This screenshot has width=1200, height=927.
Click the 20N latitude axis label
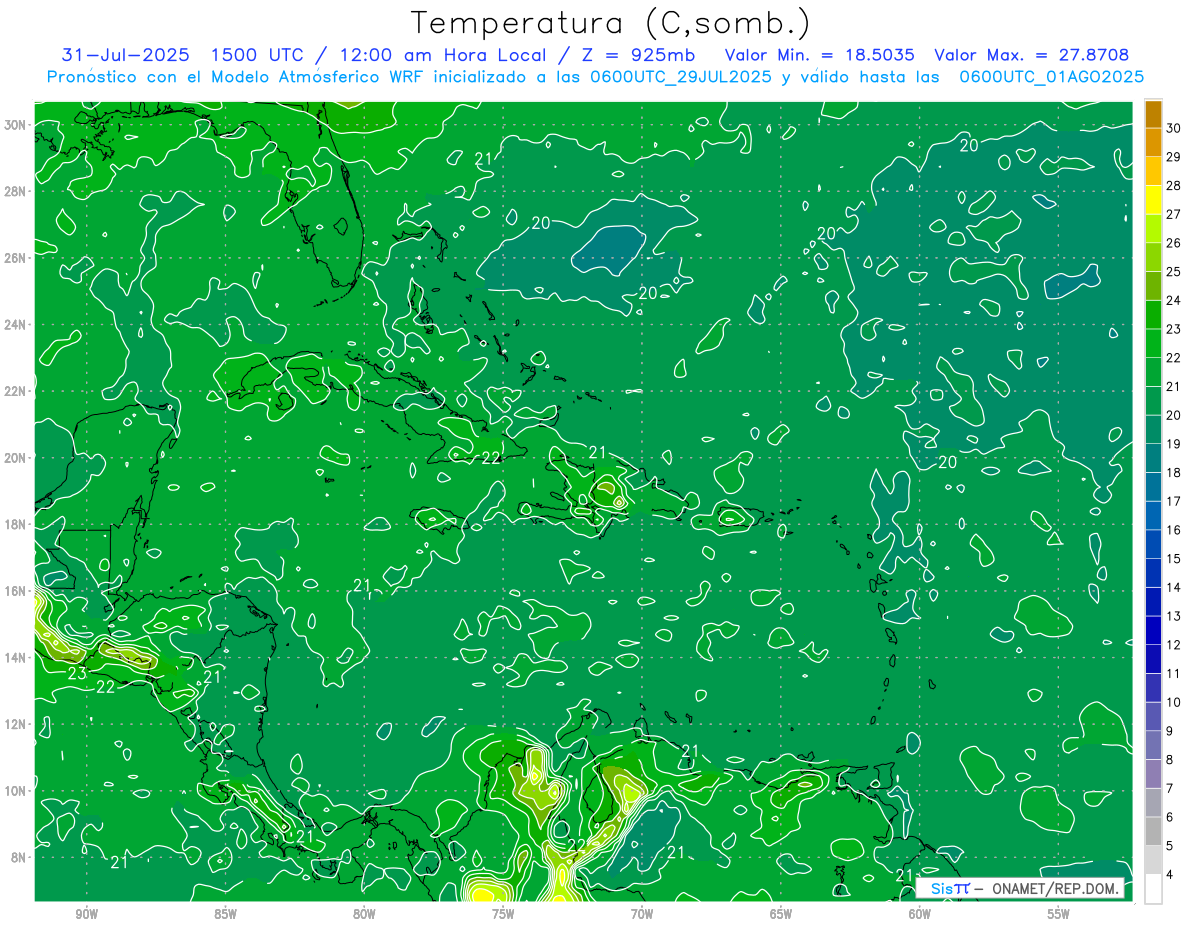15,457
